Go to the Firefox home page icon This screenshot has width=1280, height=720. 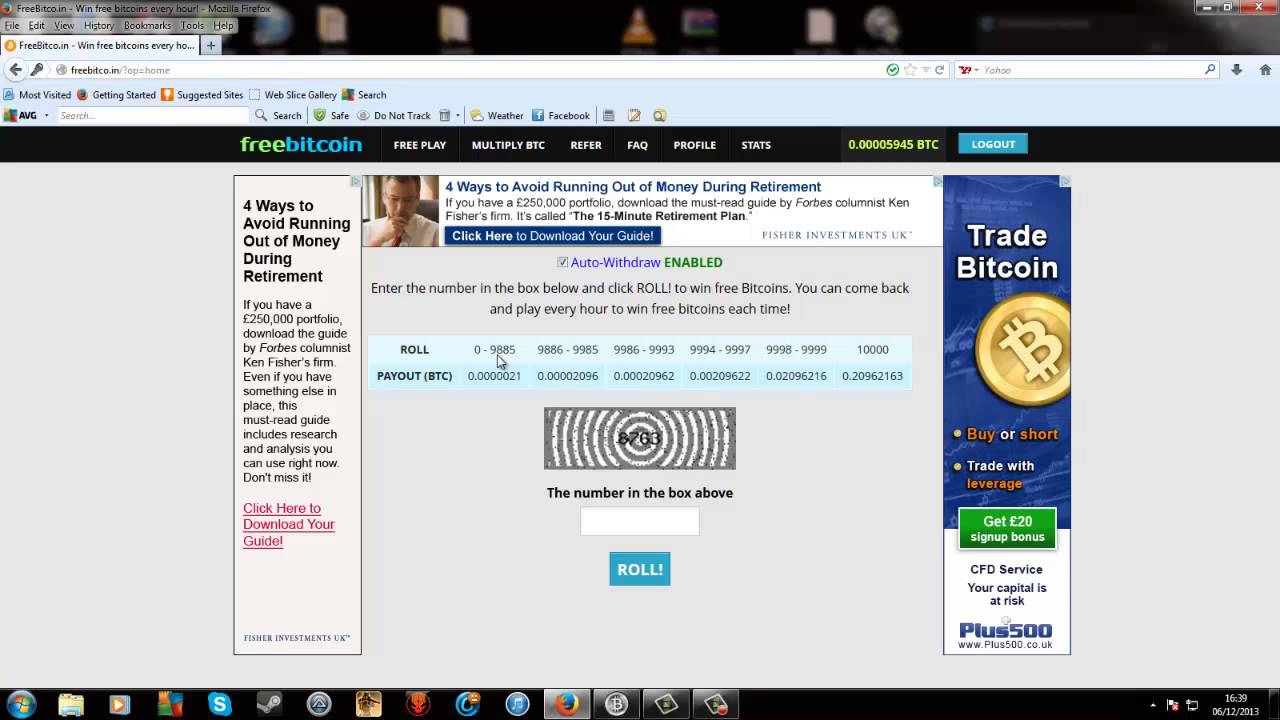[1265, 70]
